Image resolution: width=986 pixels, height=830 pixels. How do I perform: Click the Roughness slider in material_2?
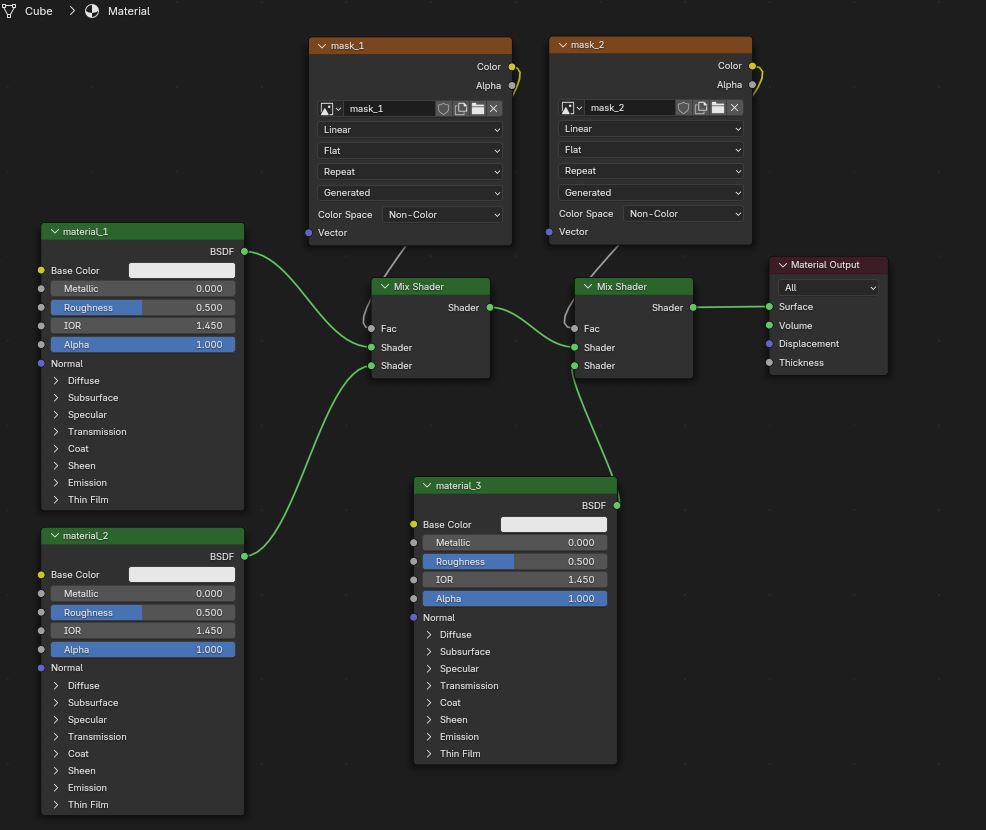tap(143, 612)
